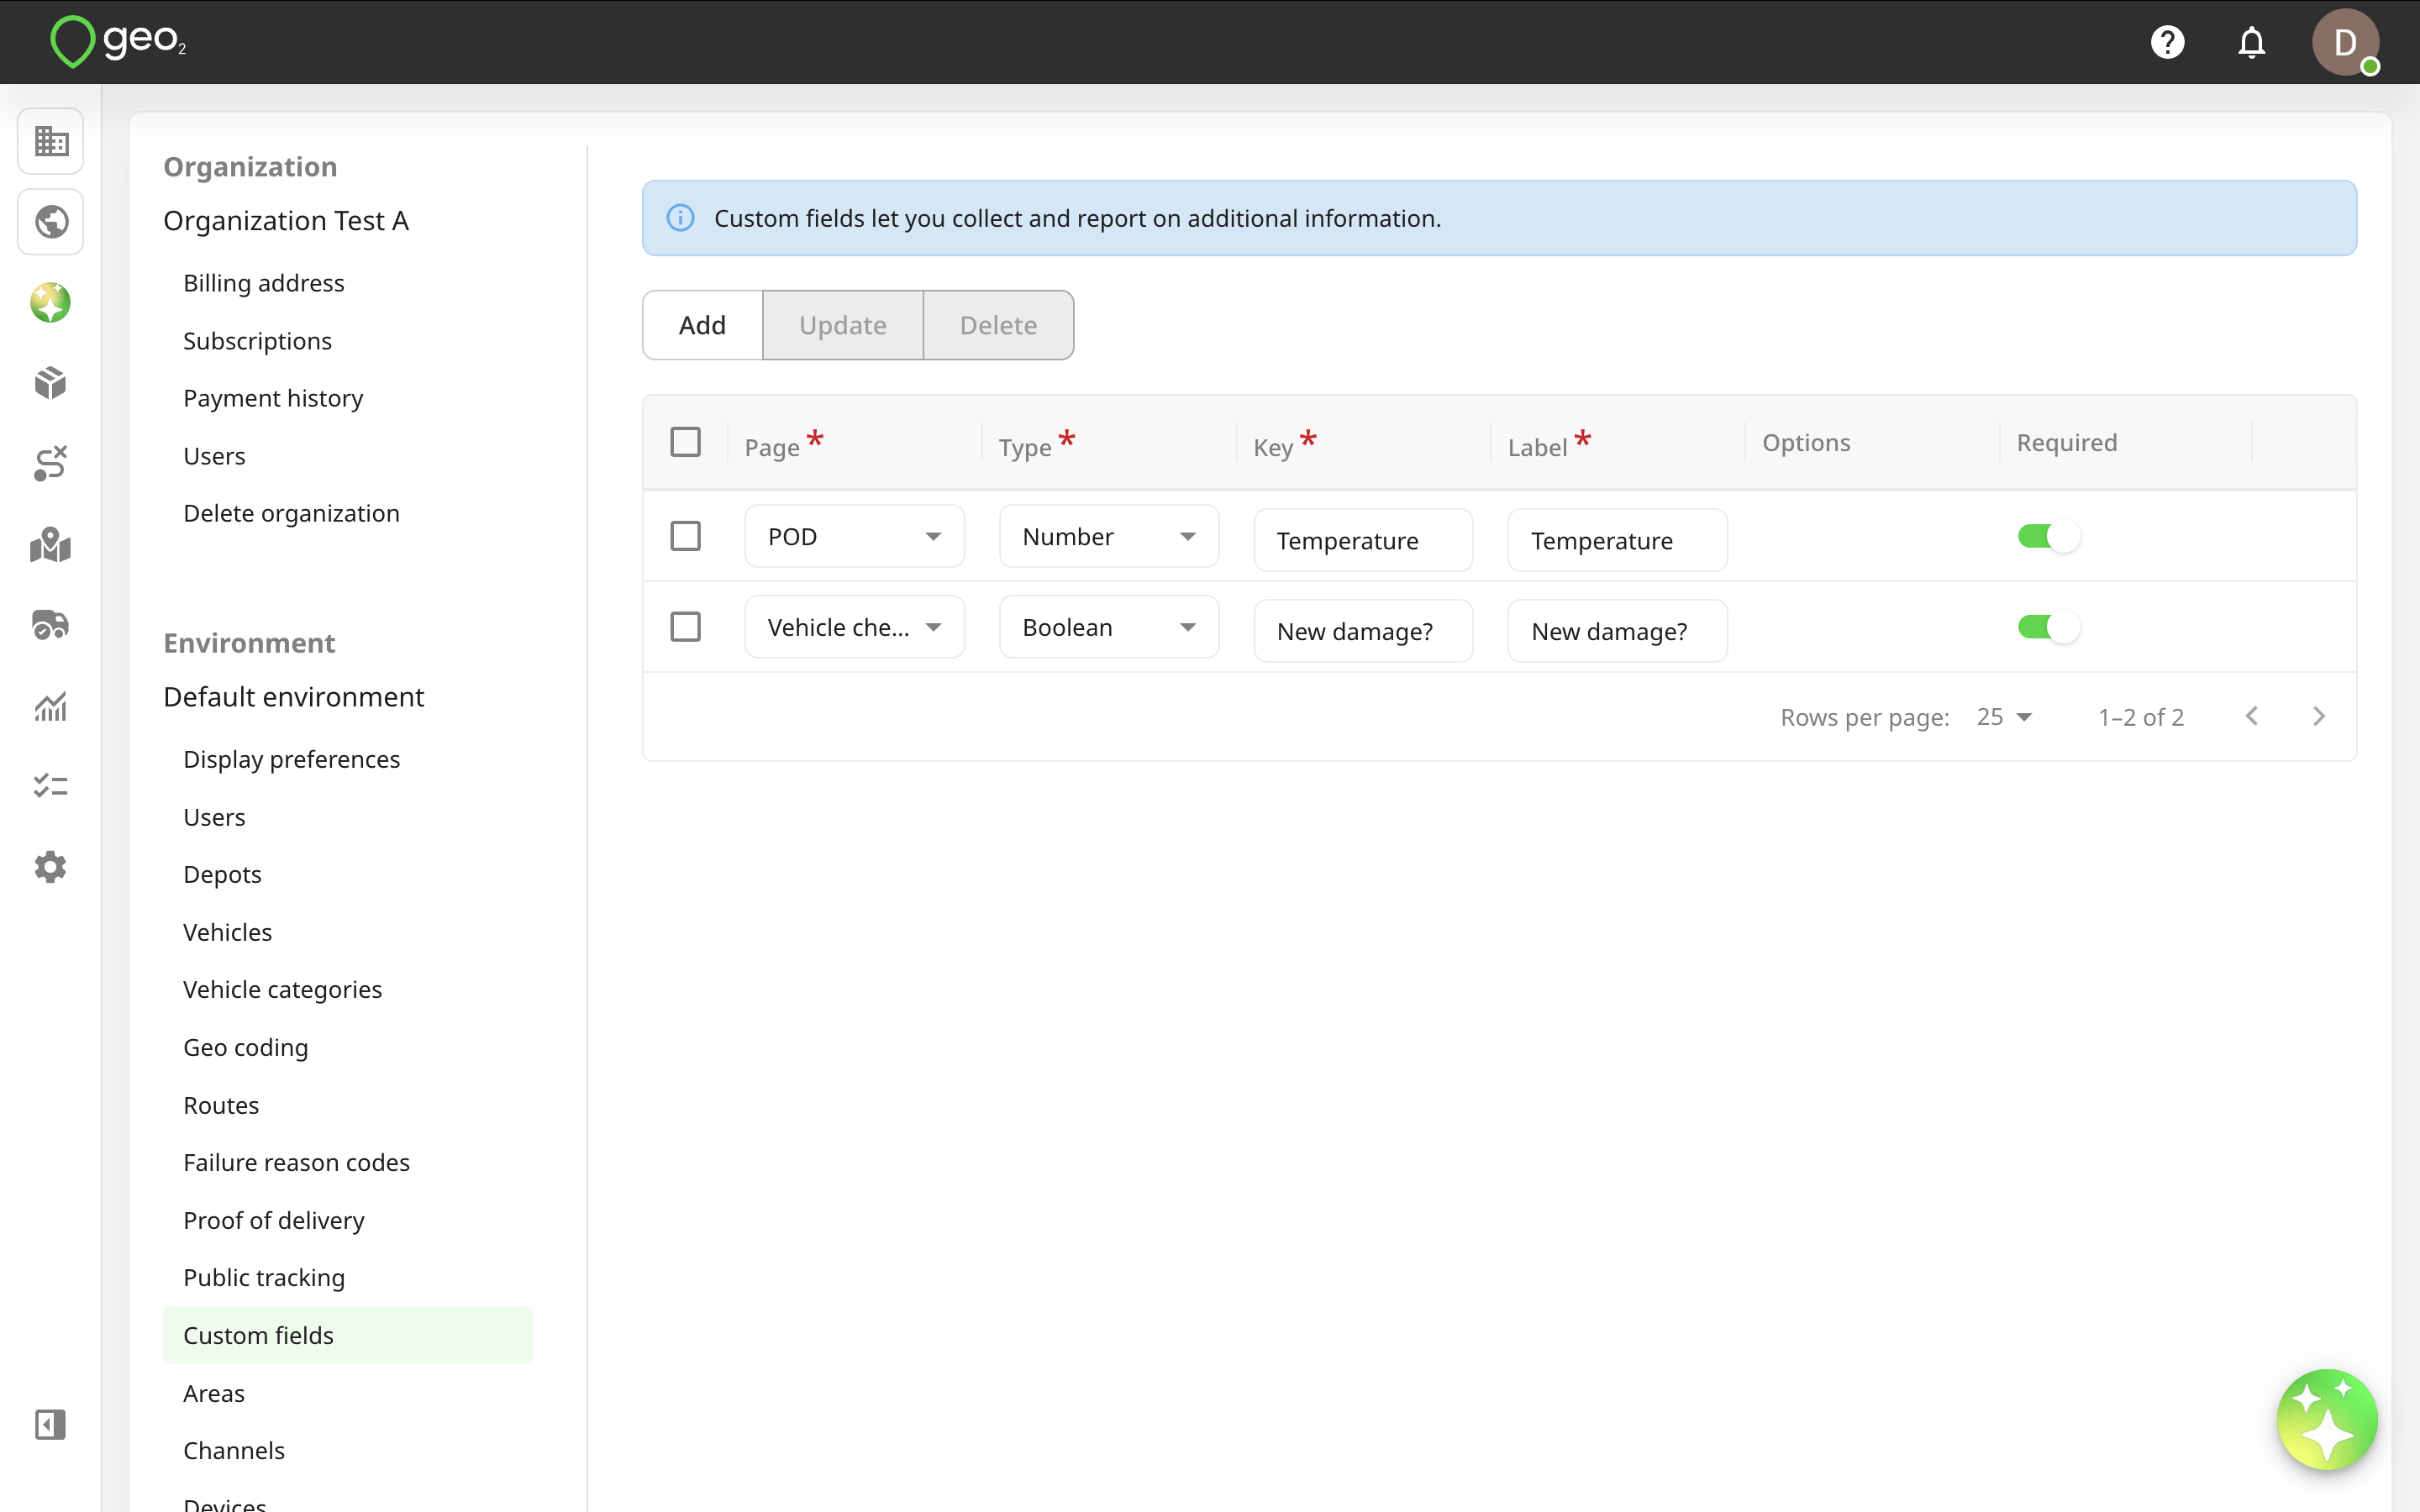Open the AI assistant sparkle button
The width and height of the screenshot is (2420, 1512).
pyautogui.click(x=2327, y=1419)
